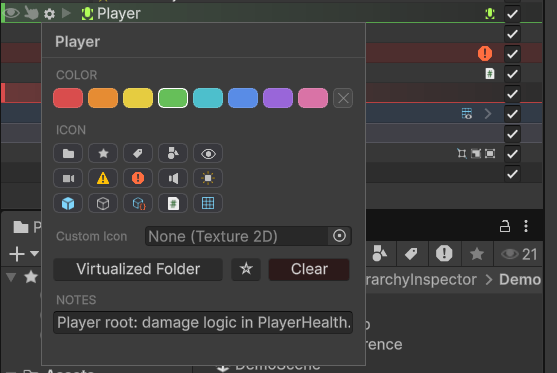Select the outlined GameObject cube icon
The image size is (557, 373).
pos(103,203)
